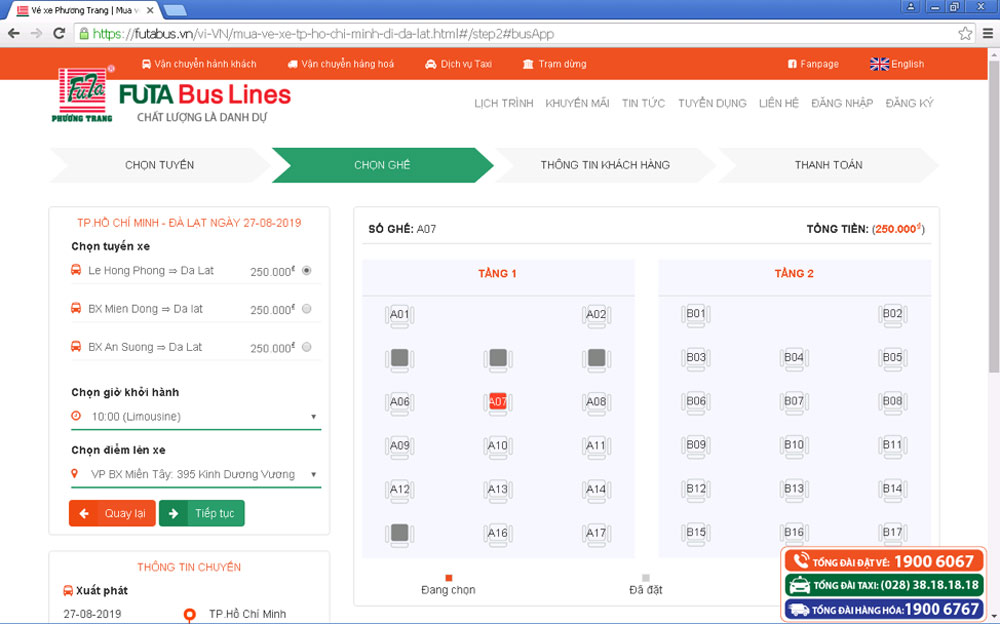This screenshot has height=624, width=1000.
Task: Open Vận chuyển hàng hoá link
Action: tap(341, 64)
